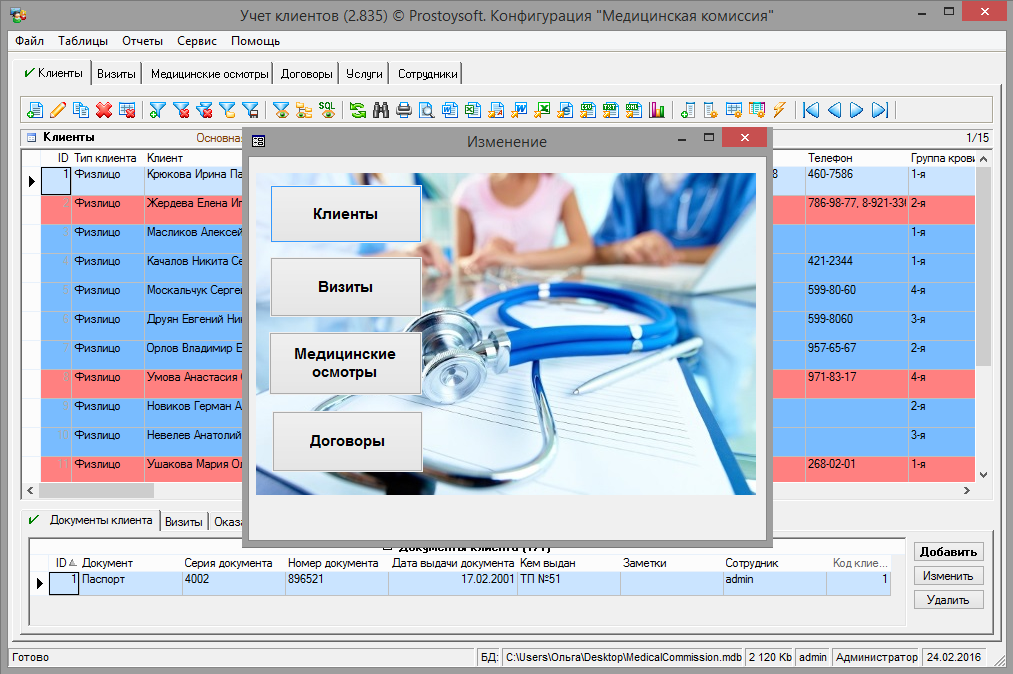This screenshot has width=1013, height=674.
Task: Click the add new record toolbar icon
Action: [35, 110]
